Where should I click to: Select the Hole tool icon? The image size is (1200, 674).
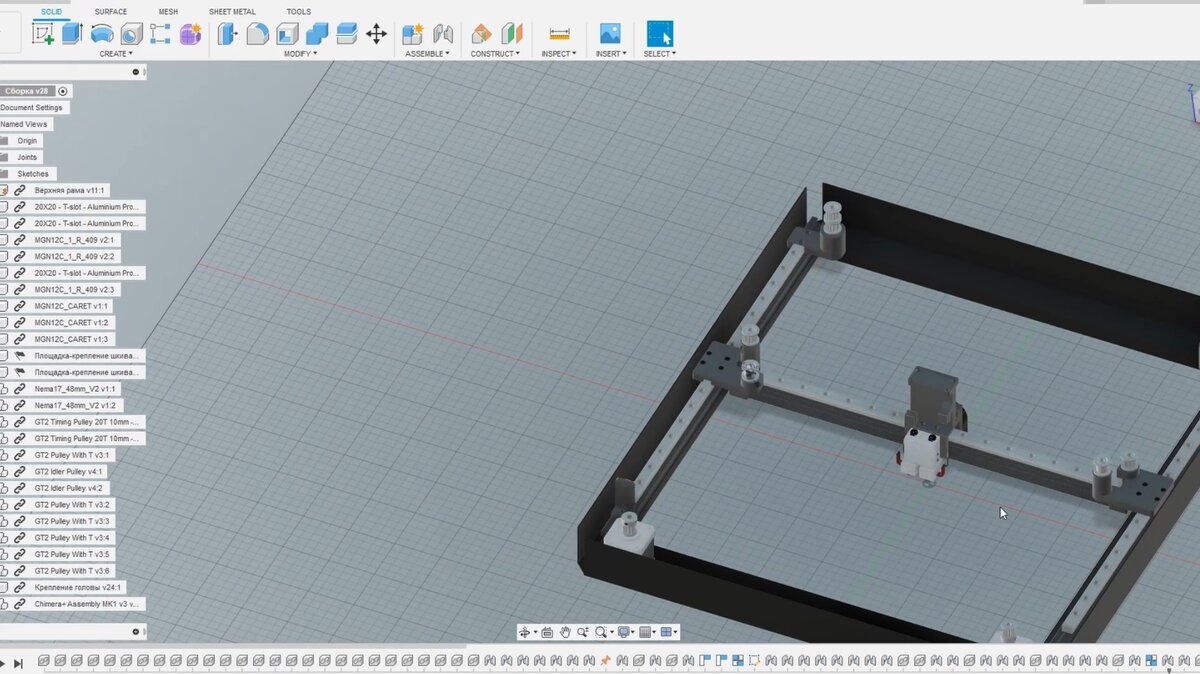(131, 34)
